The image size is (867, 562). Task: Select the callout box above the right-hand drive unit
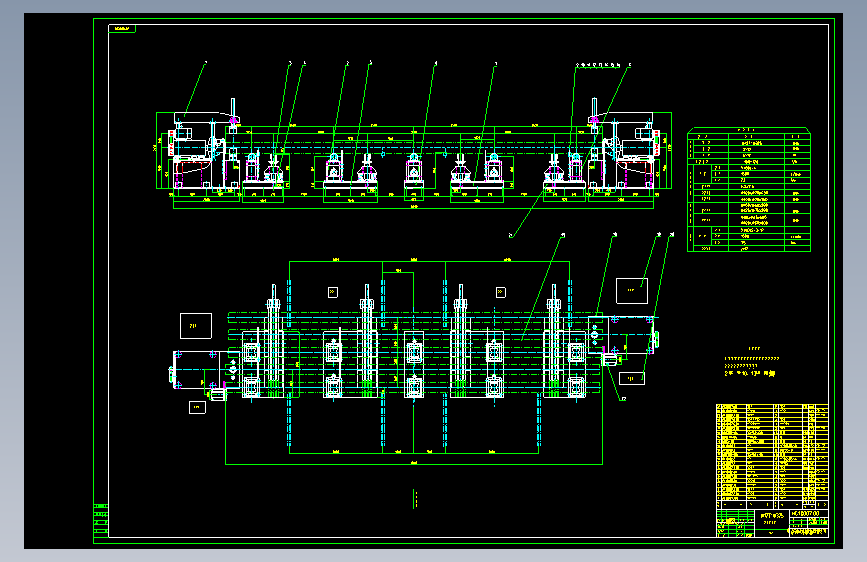(631, 290)
